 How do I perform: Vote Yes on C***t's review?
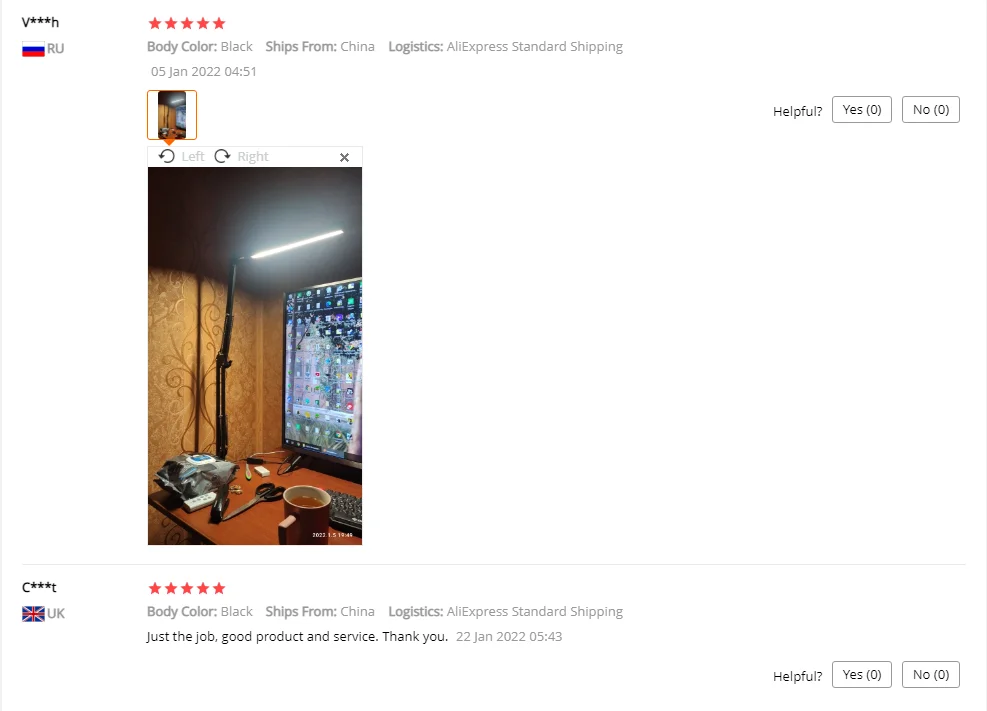(862, 675)
